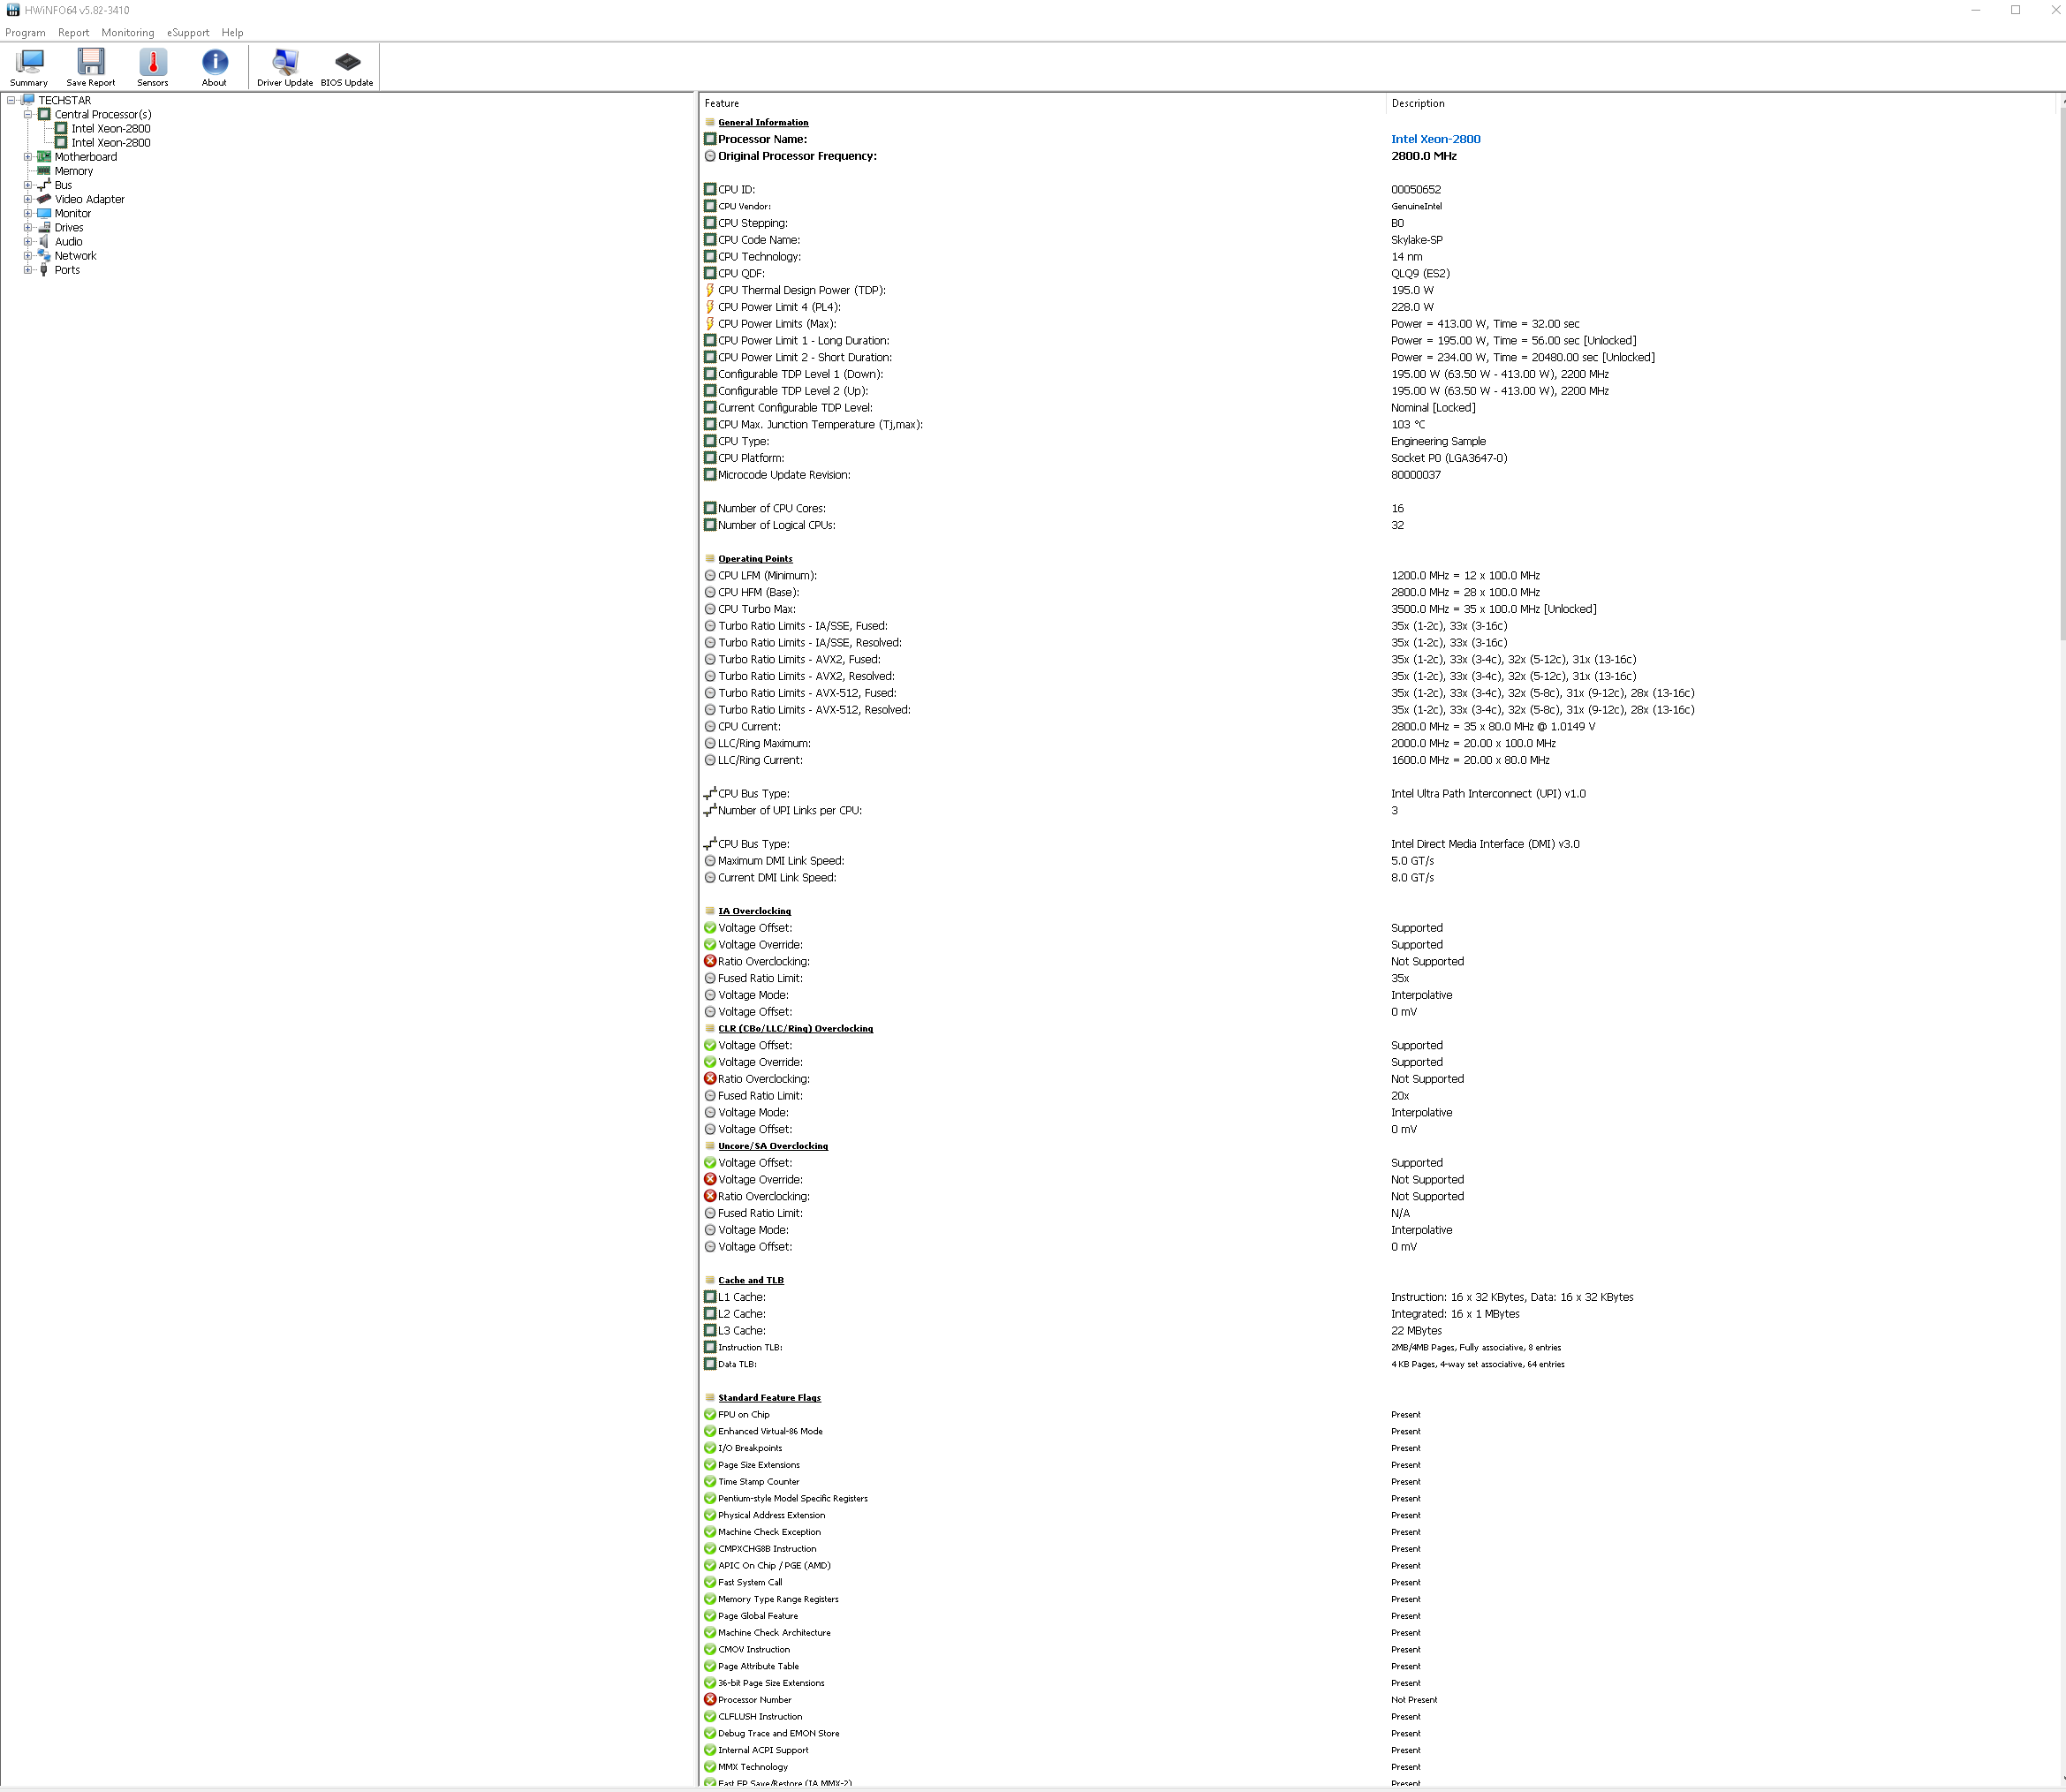2066x1792 pixels.
Task: Select the Current DMI Link Speed row
Action: (1378, 877)
